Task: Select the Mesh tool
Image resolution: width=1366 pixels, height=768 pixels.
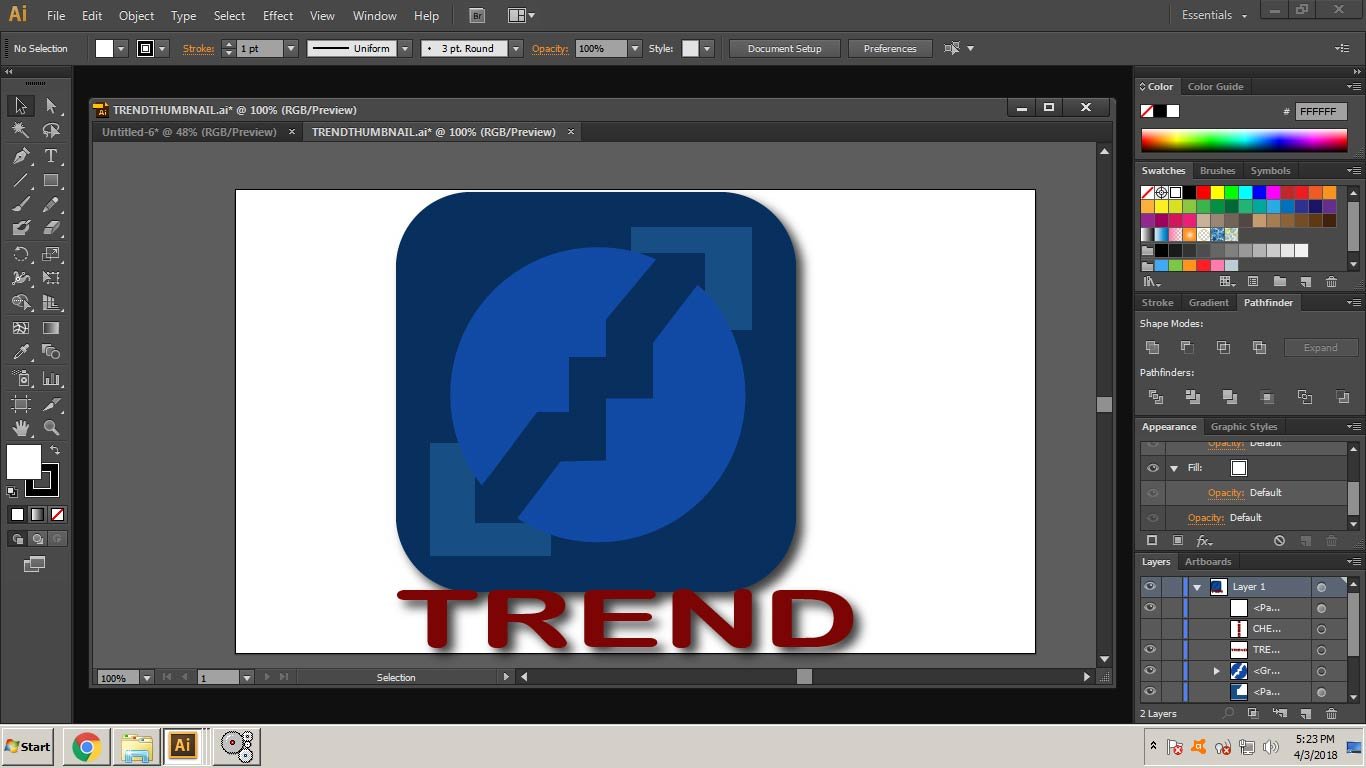Action: click(x=20, y=327)
